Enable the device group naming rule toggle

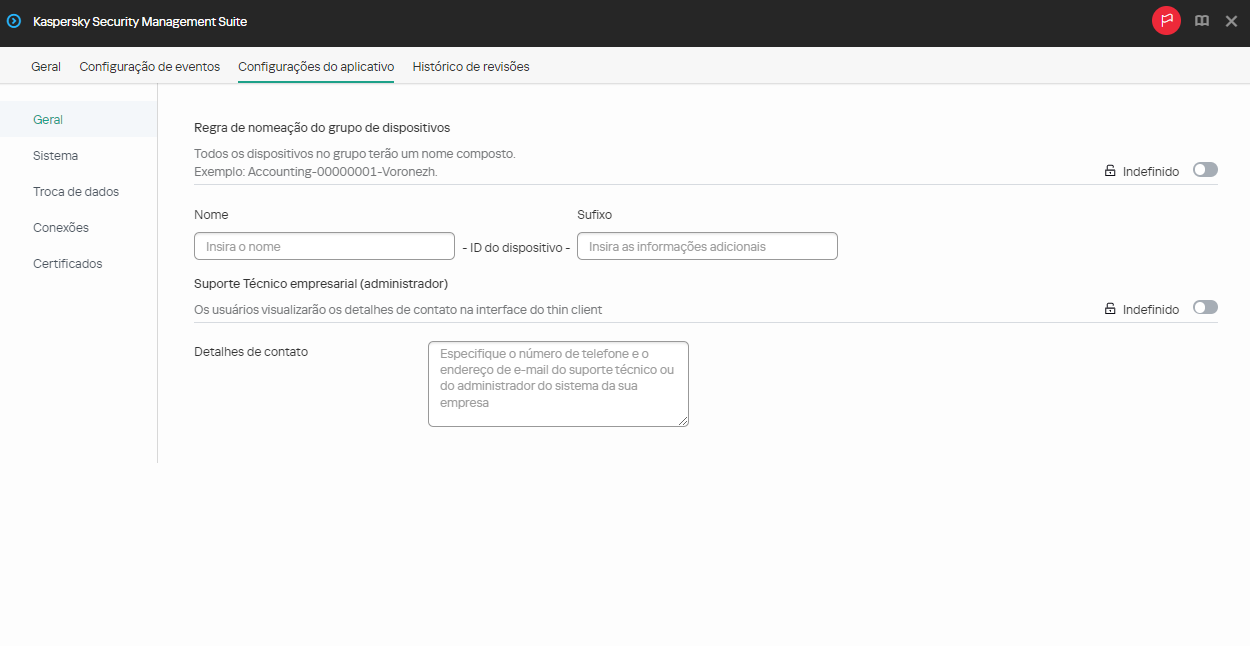(x=1205, y=170)
